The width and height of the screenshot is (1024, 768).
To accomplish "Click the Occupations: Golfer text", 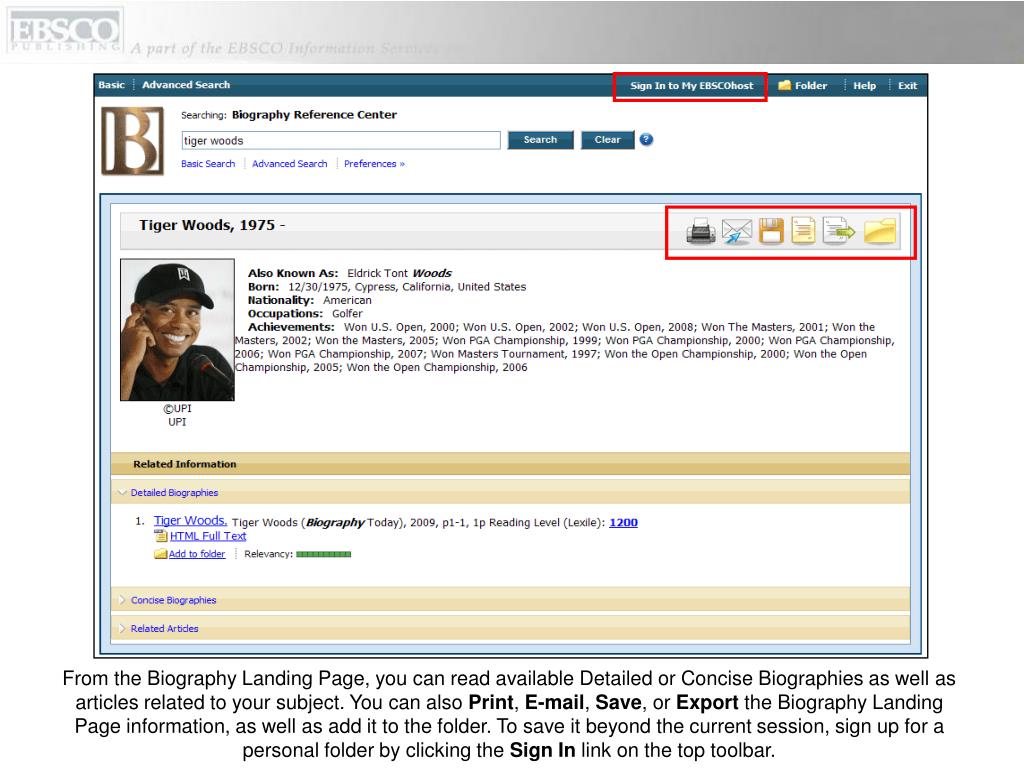I will pos(305,313).
